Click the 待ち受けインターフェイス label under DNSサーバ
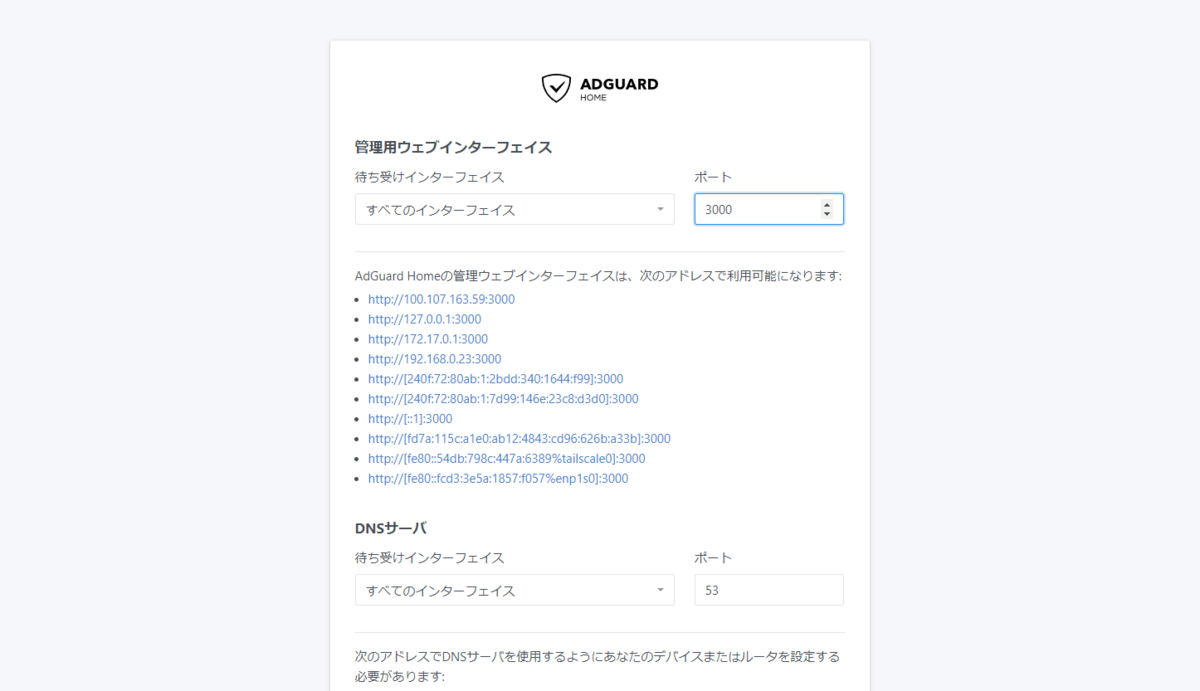The height and width of the screenshot is (691, 1200). [430, 558]
